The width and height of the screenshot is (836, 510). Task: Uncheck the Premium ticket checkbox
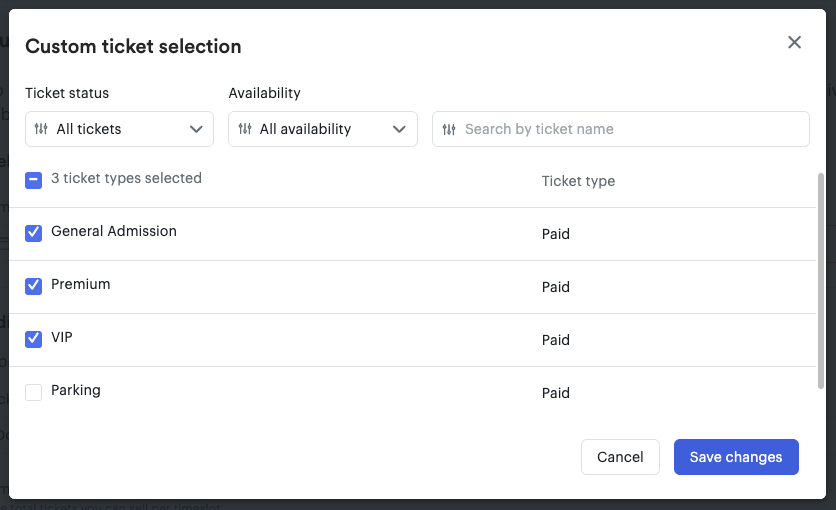(x=34, y=286)
